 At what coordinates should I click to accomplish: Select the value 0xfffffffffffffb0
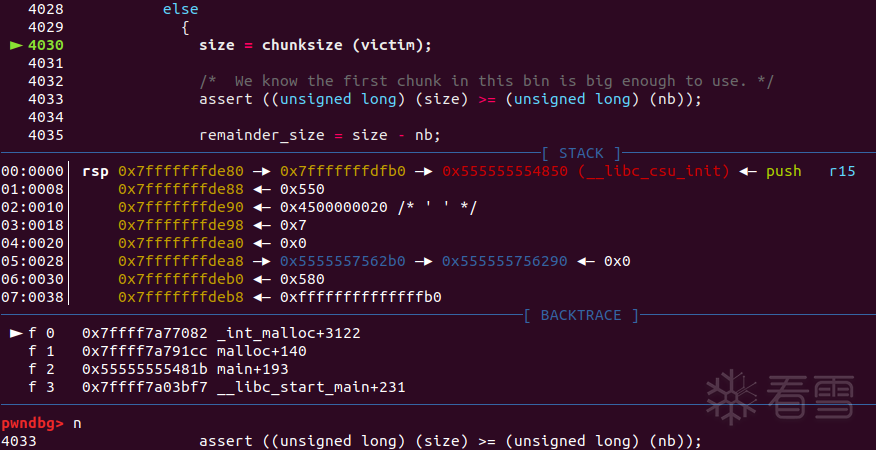361,297
